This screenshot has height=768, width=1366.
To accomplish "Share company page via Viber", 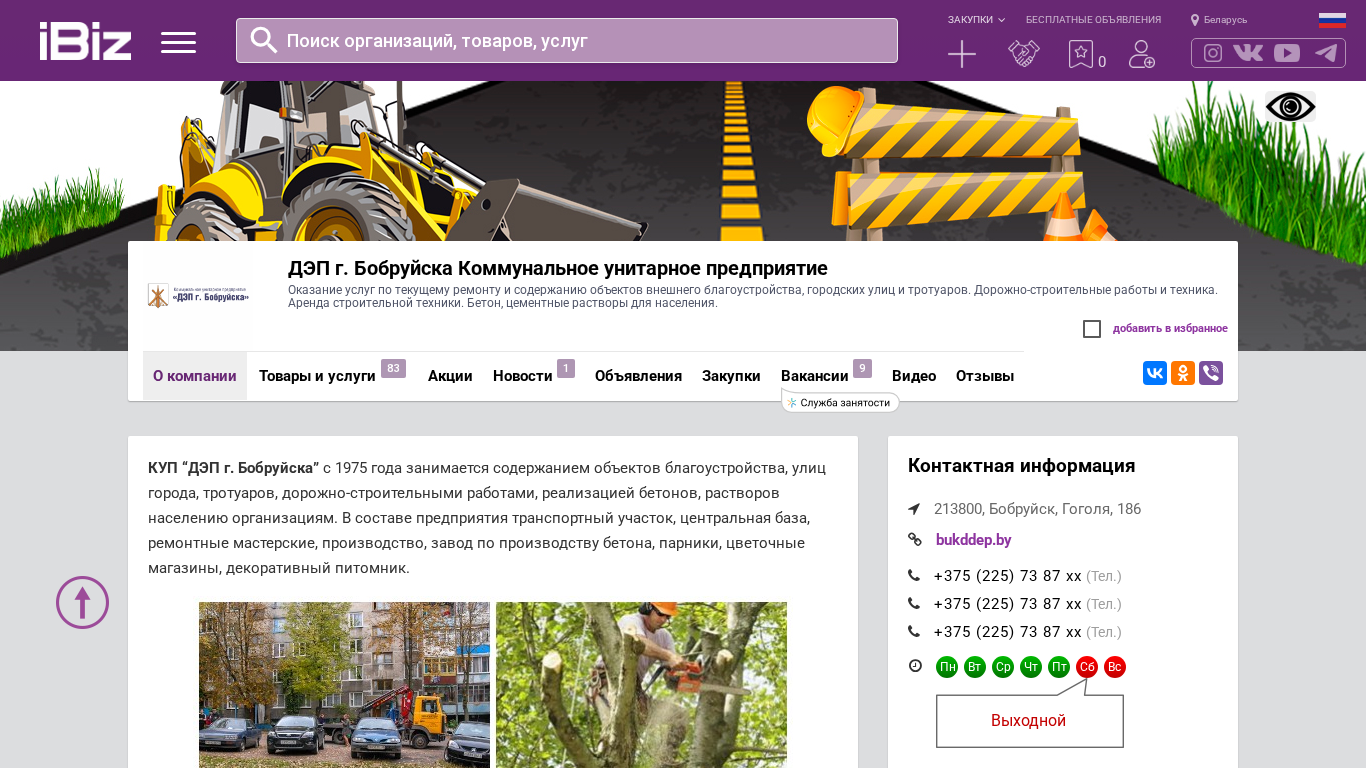I will [1211, 373].
